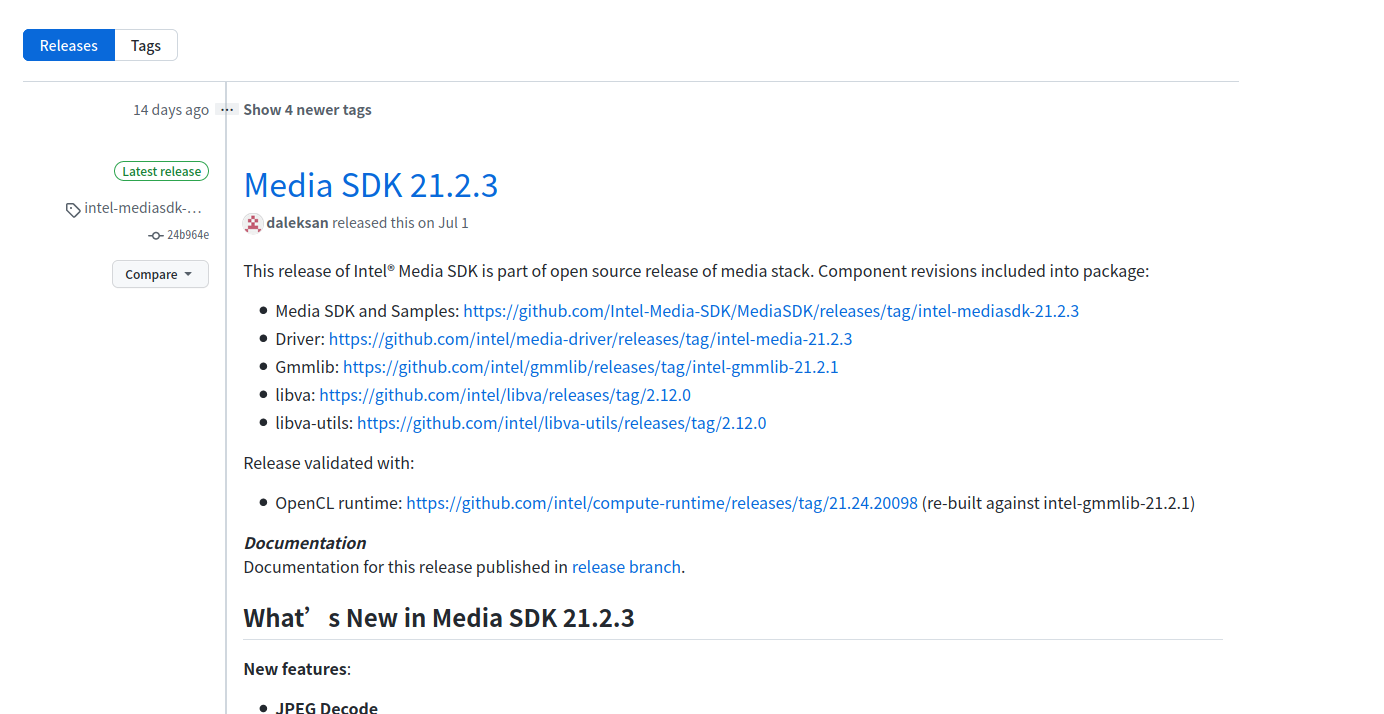
Task: Click the commit icon beside 24b964e
Action: tap(155, 236)
